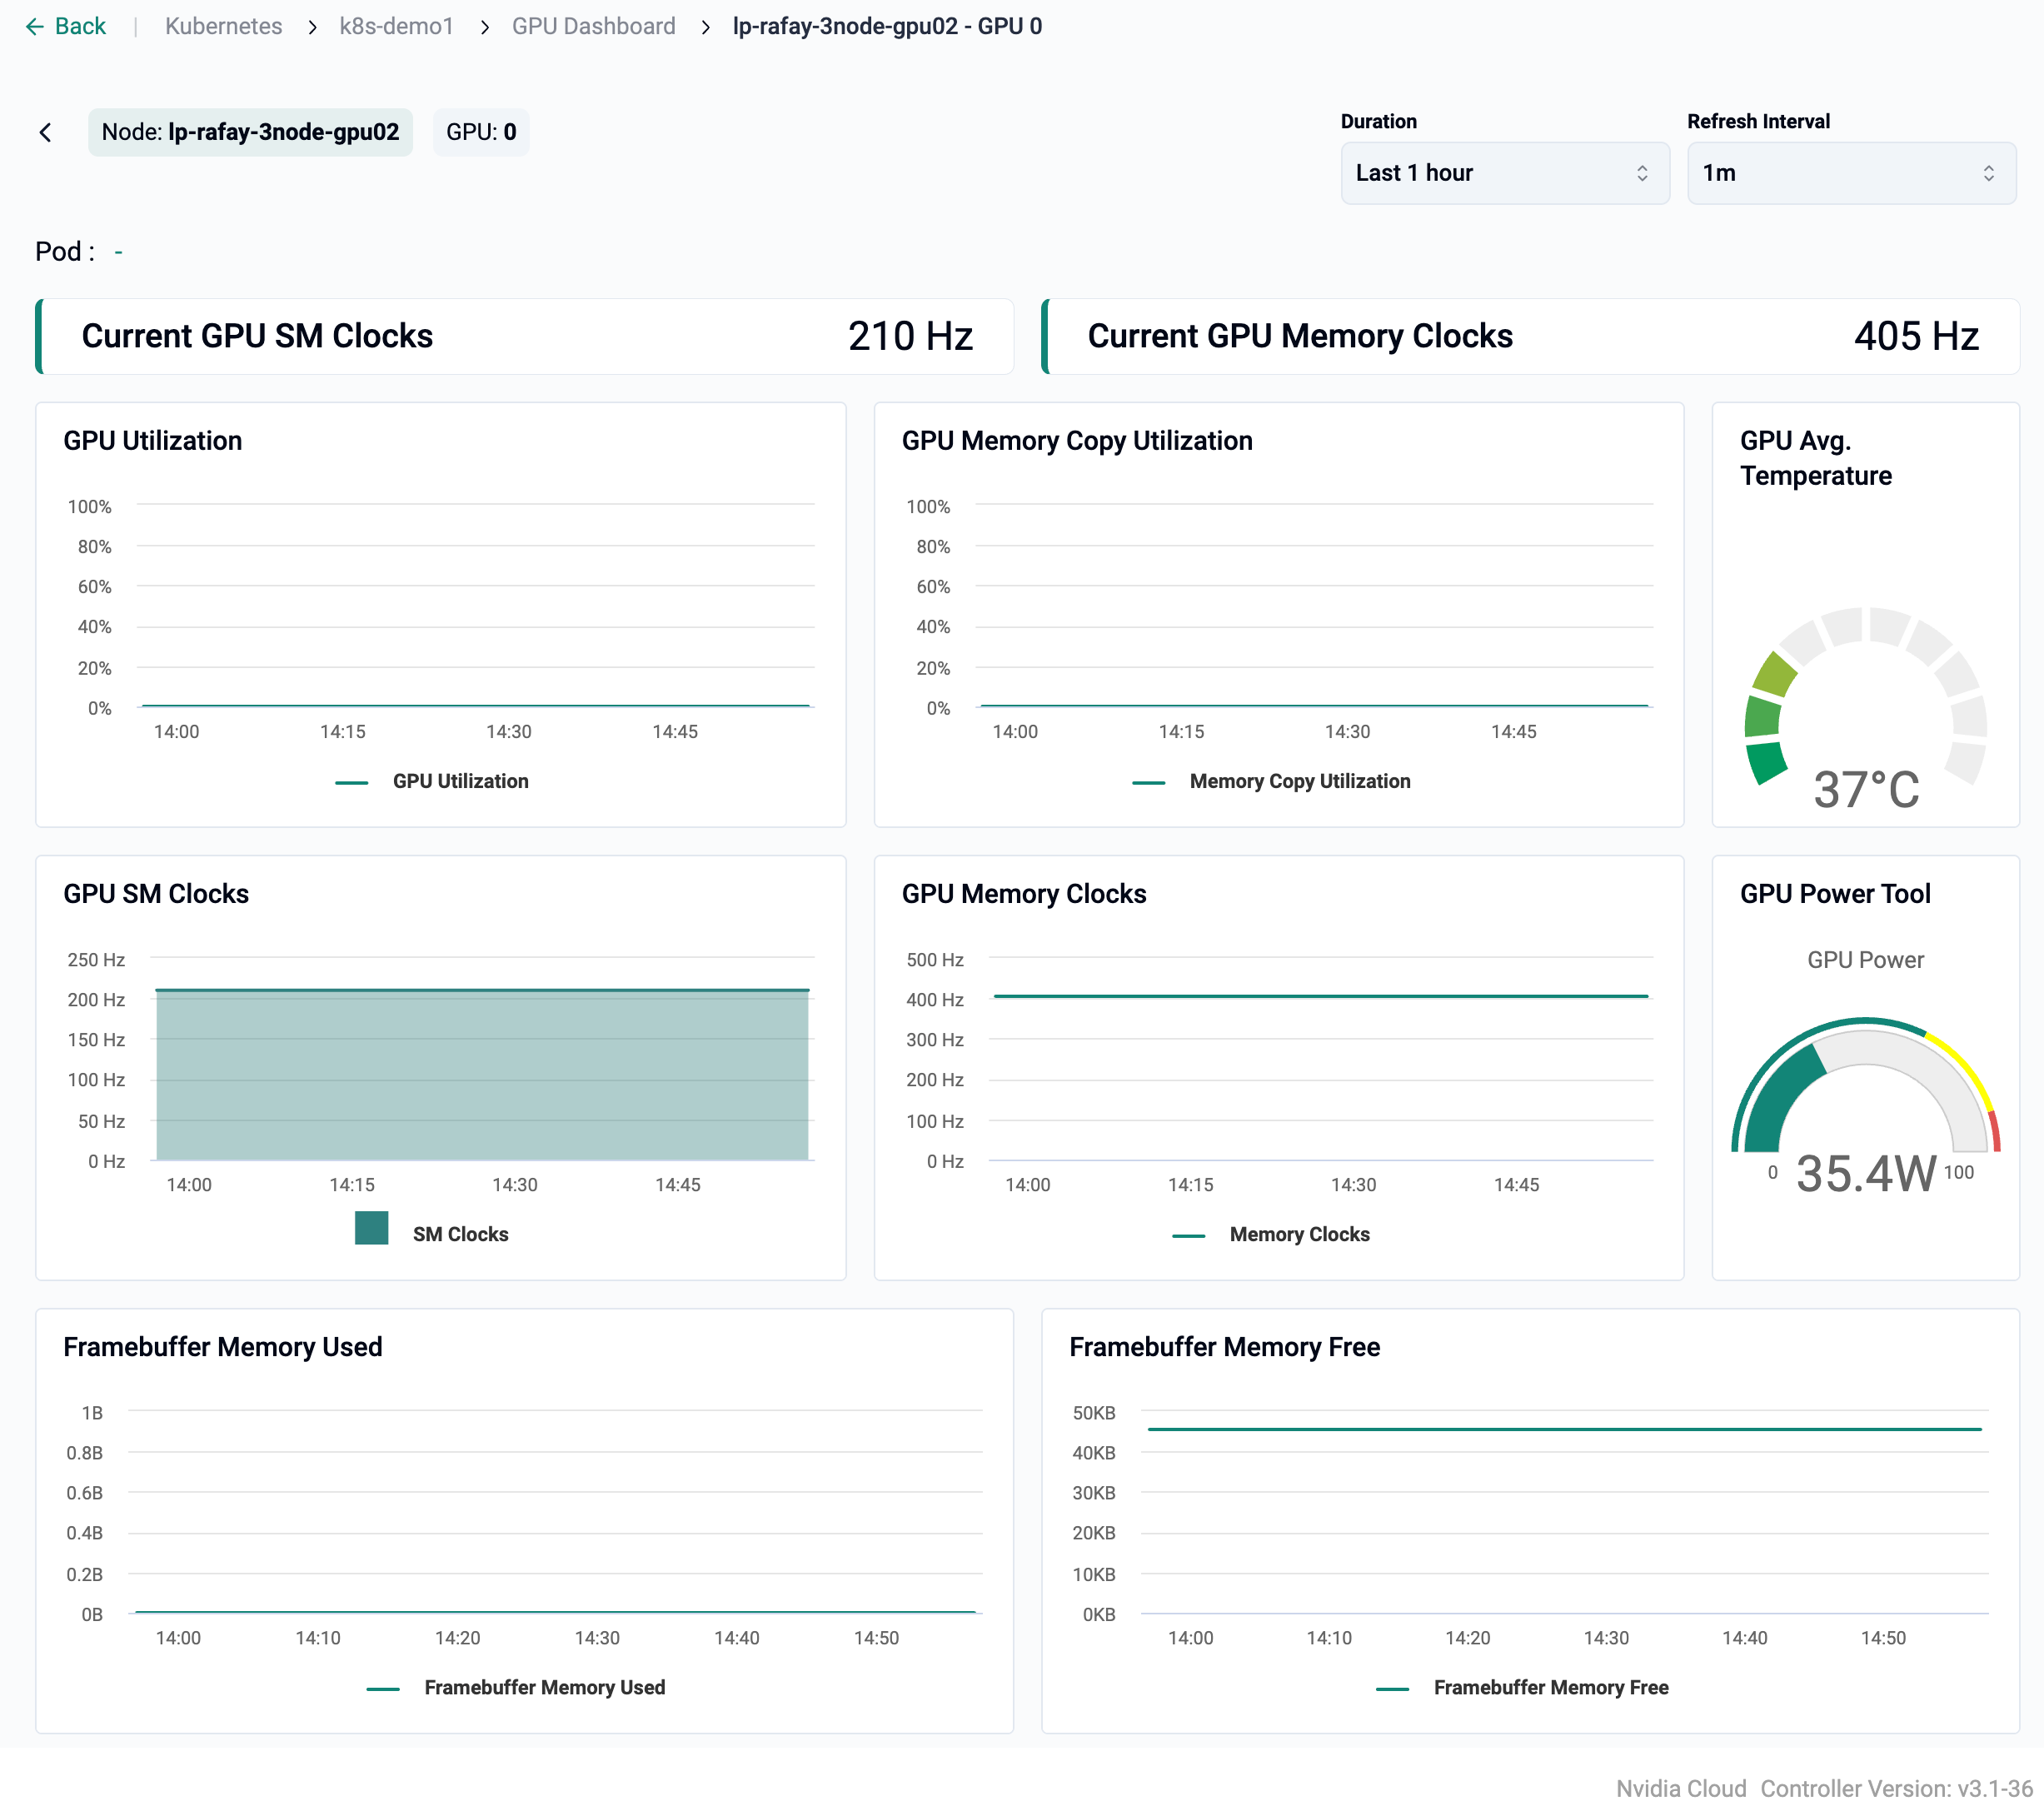Click the Pod dash link

pyautogui.click(x=119, y=252)
